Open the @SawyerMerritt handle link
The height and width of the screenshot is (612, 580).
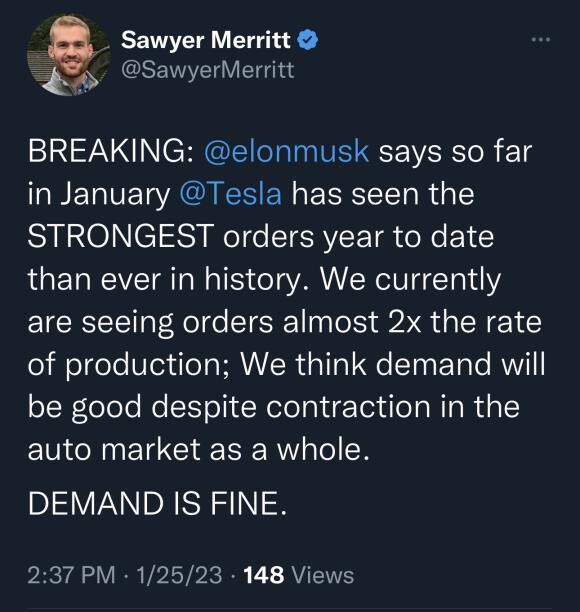coord(208,70)
